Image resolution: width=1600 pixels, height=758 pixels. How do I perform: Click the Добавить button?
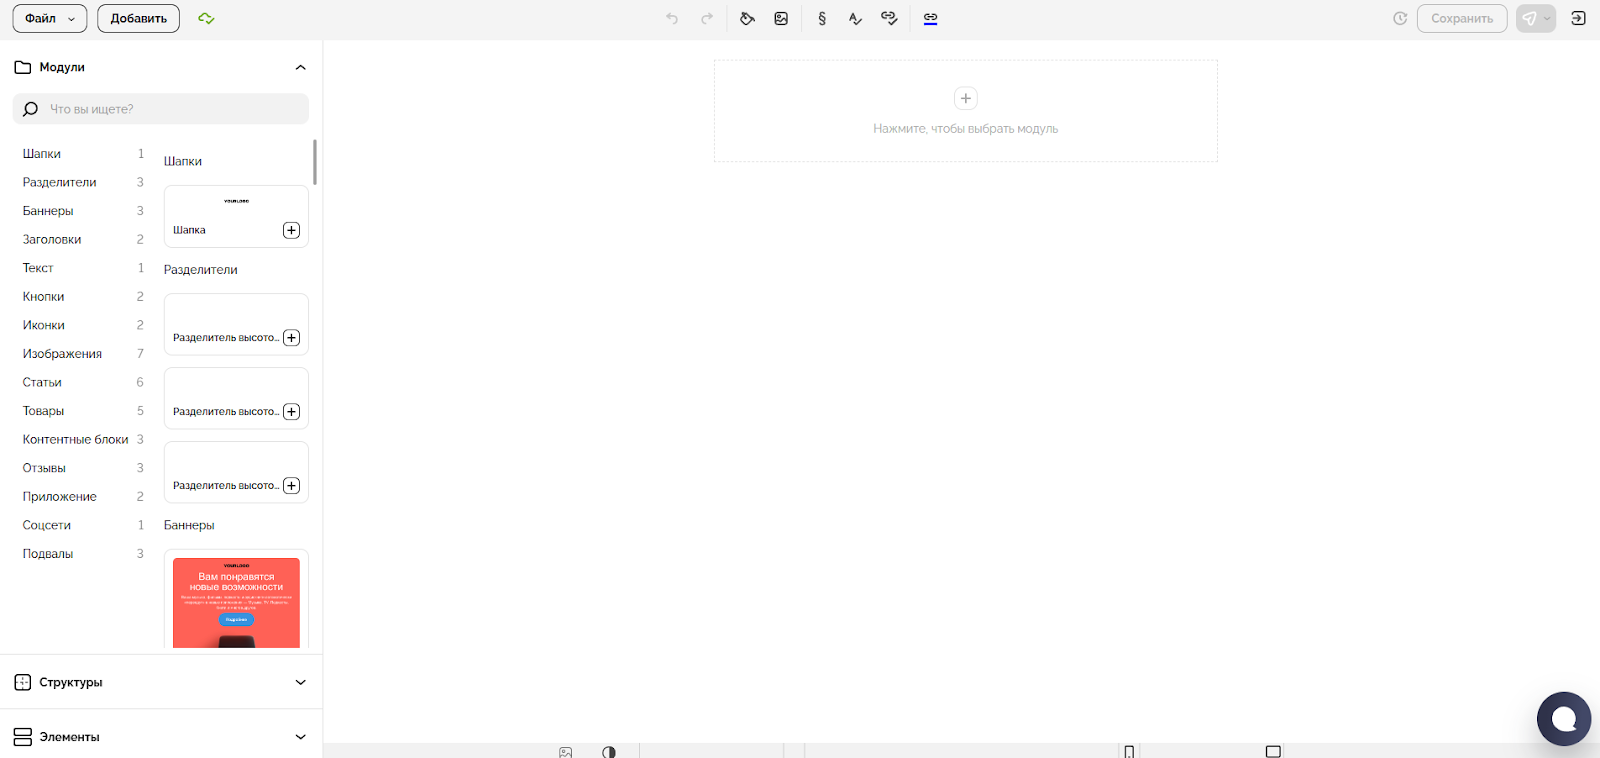[138, 19]
